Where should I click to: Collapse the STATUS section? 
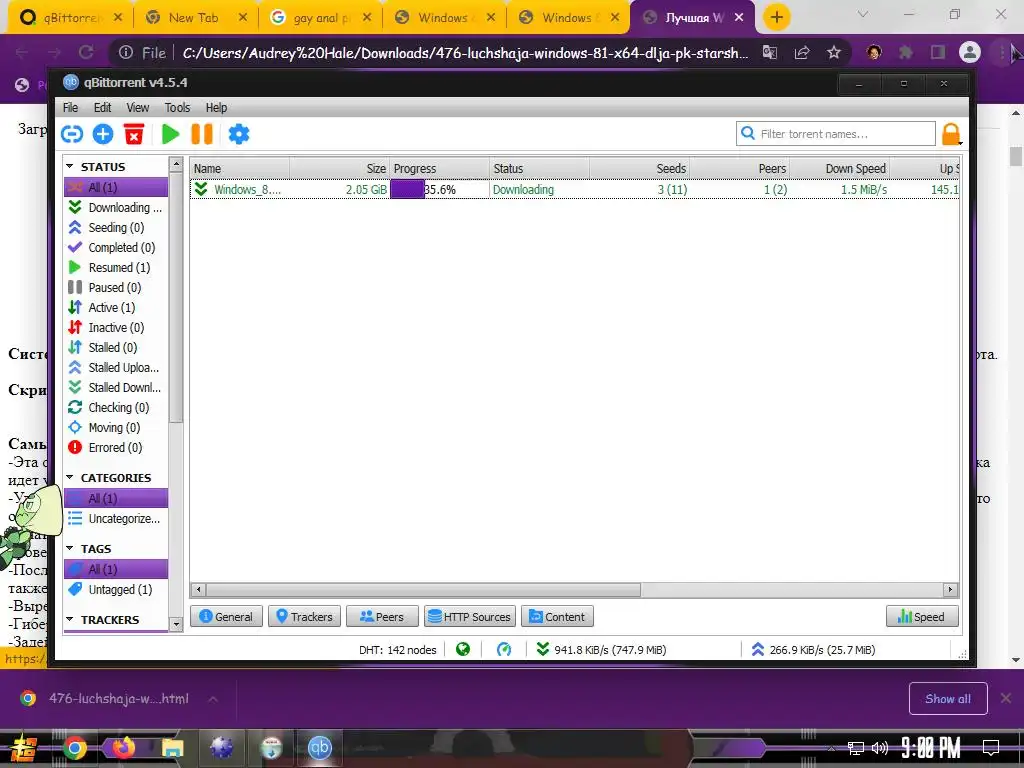[x=70, y=167]
